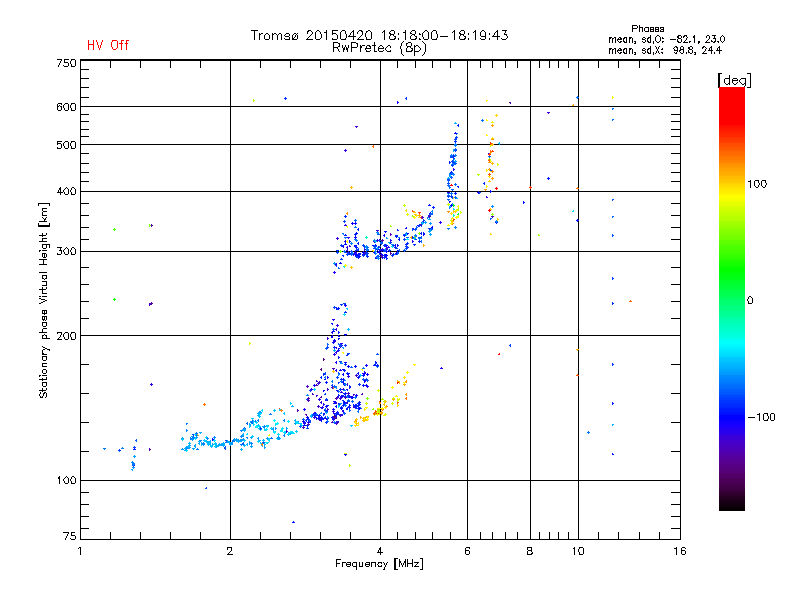Click the colorbar tick label "-100"
Screen dimensions: 800x600
click(x=761, y=417)
